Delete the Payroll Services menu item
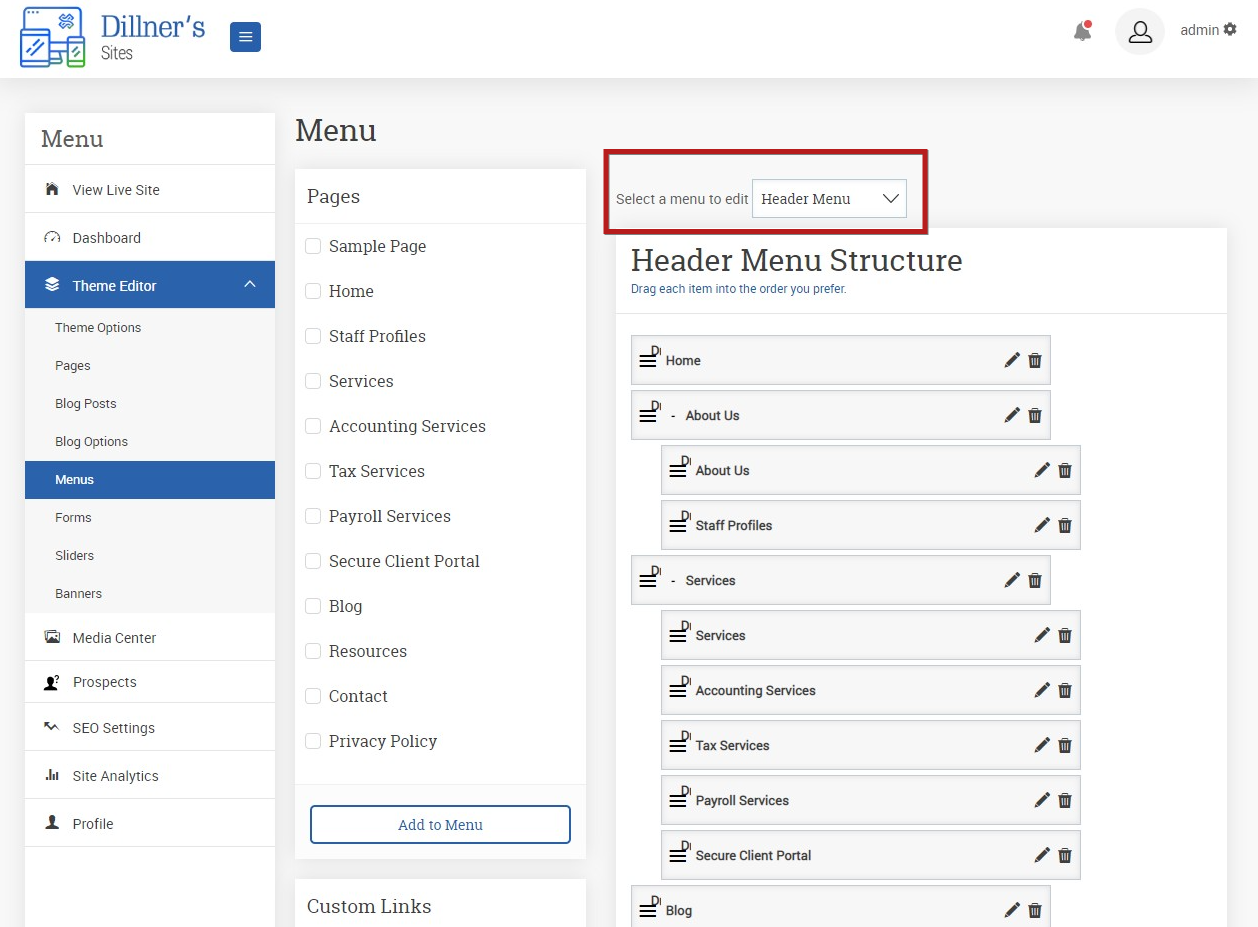 point(1065,800)
